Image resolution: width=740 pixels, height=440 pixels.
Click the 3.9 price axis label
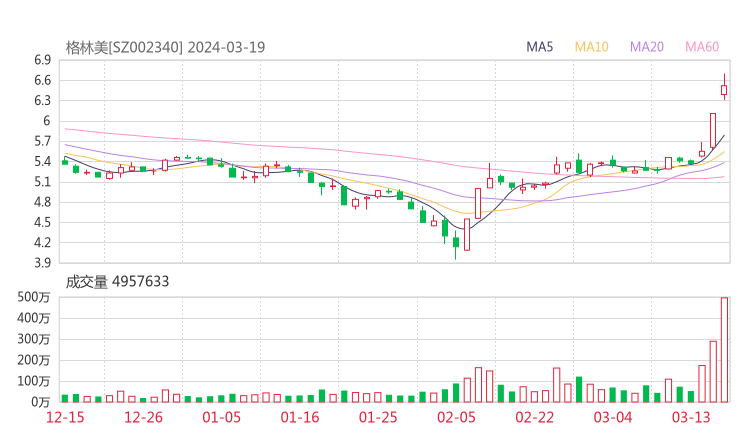42,263
